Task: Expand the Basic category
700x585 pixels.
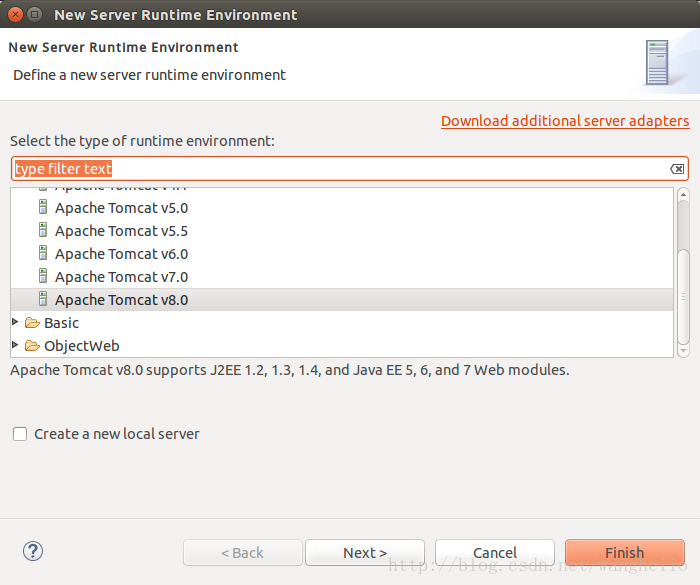Action: (15, 322)
